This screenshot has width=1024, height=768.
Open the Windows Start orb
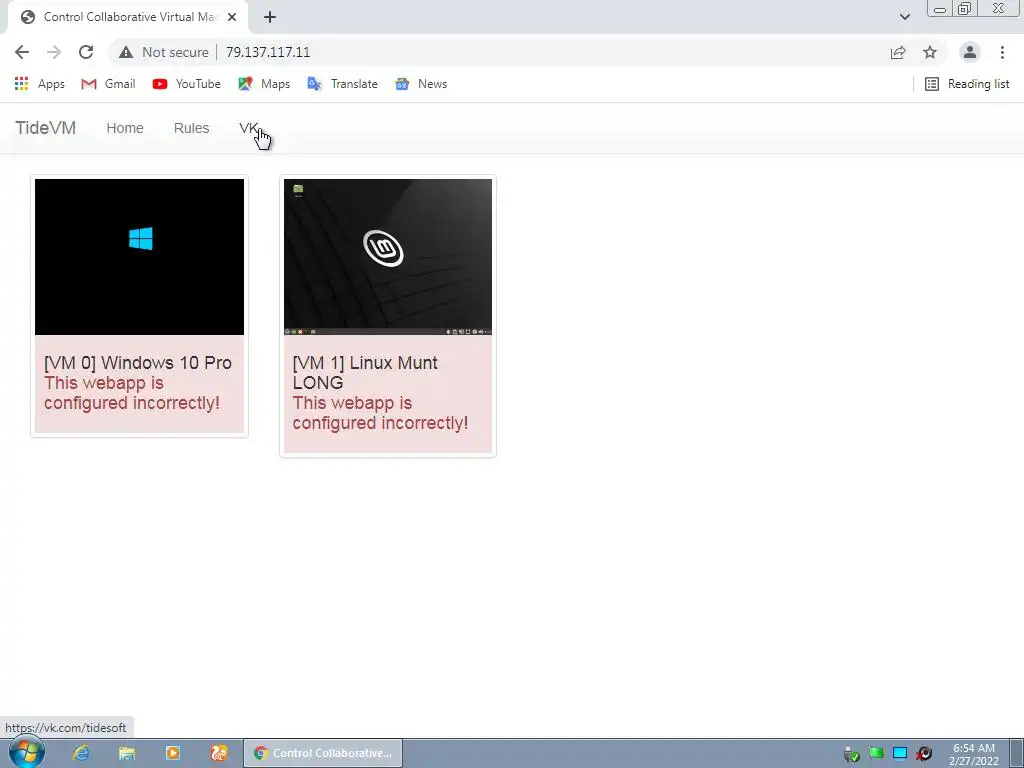25,753
